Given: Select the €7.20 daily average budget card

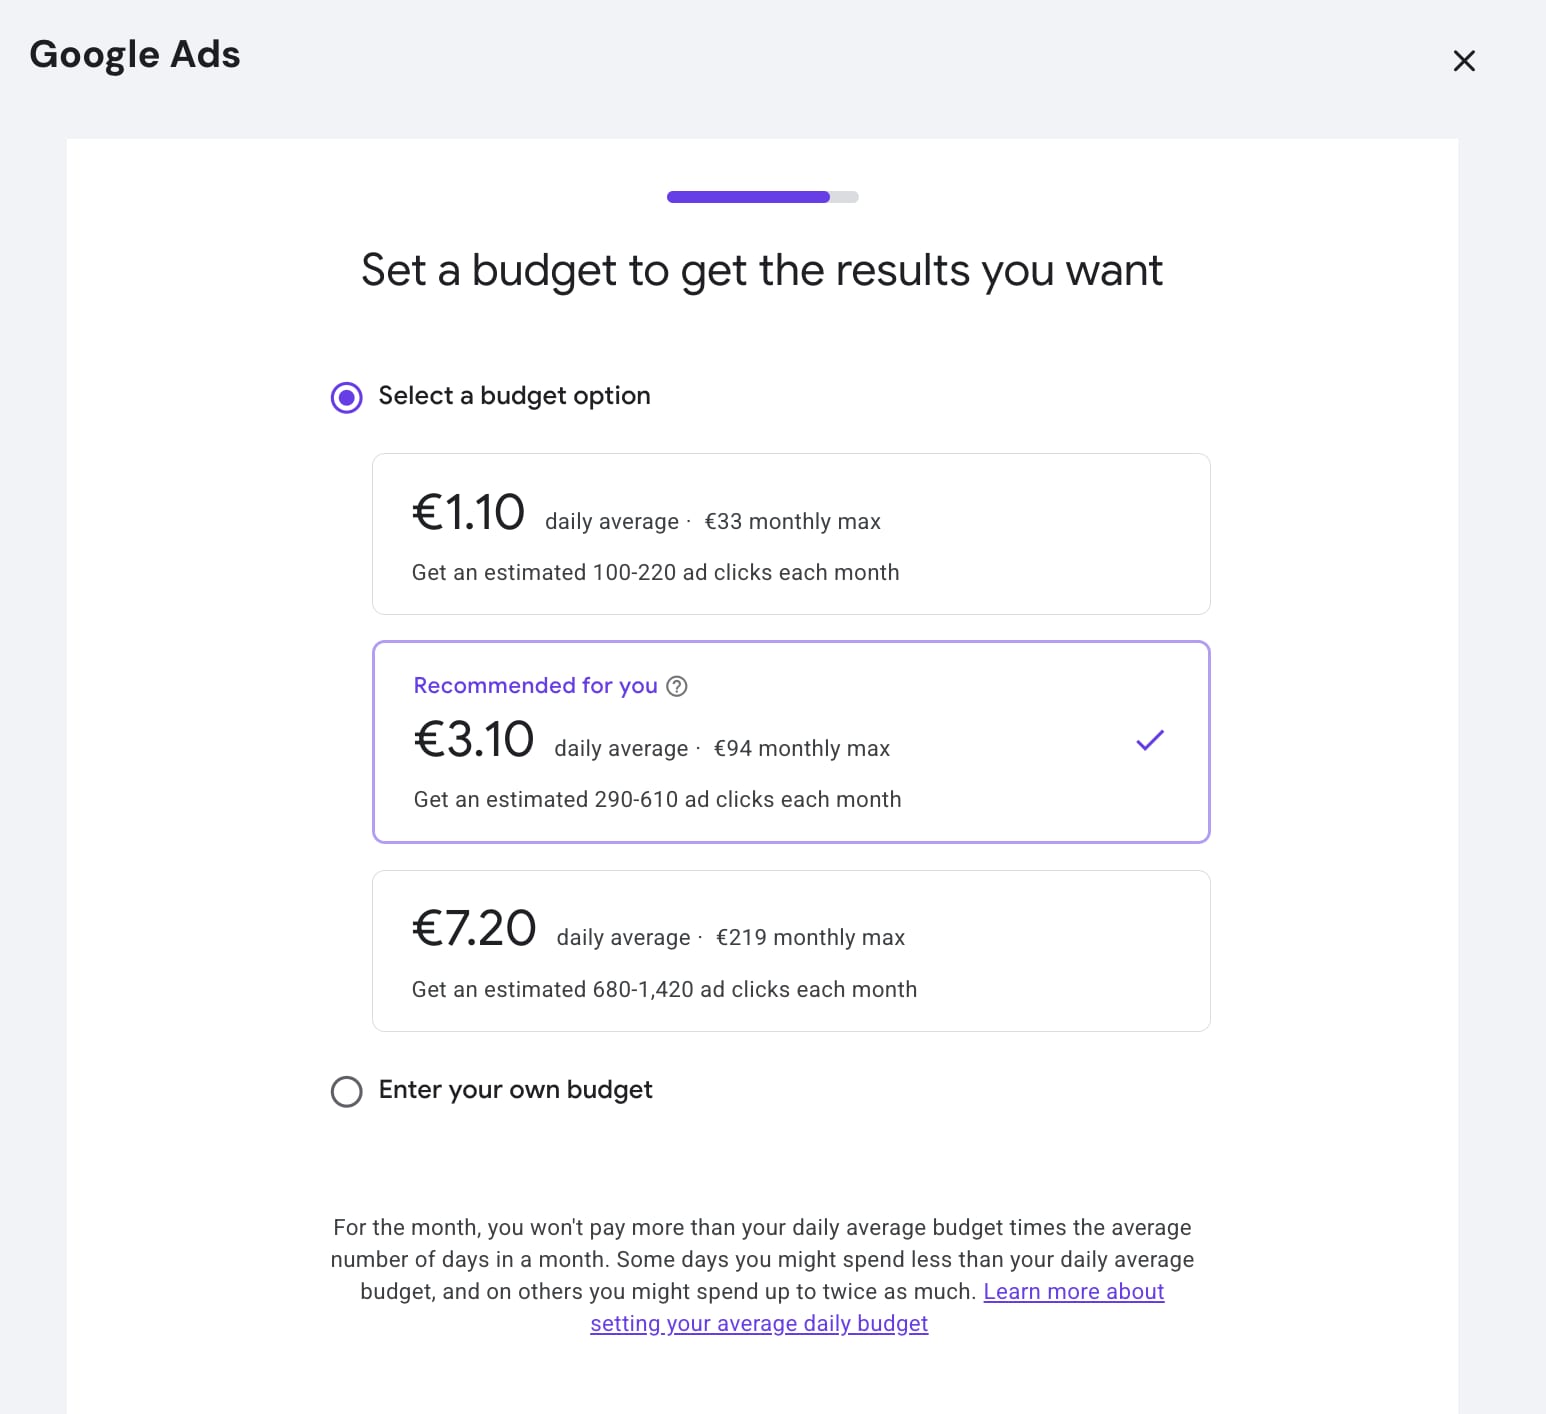Looking at the screenshot, I should 790,951.
